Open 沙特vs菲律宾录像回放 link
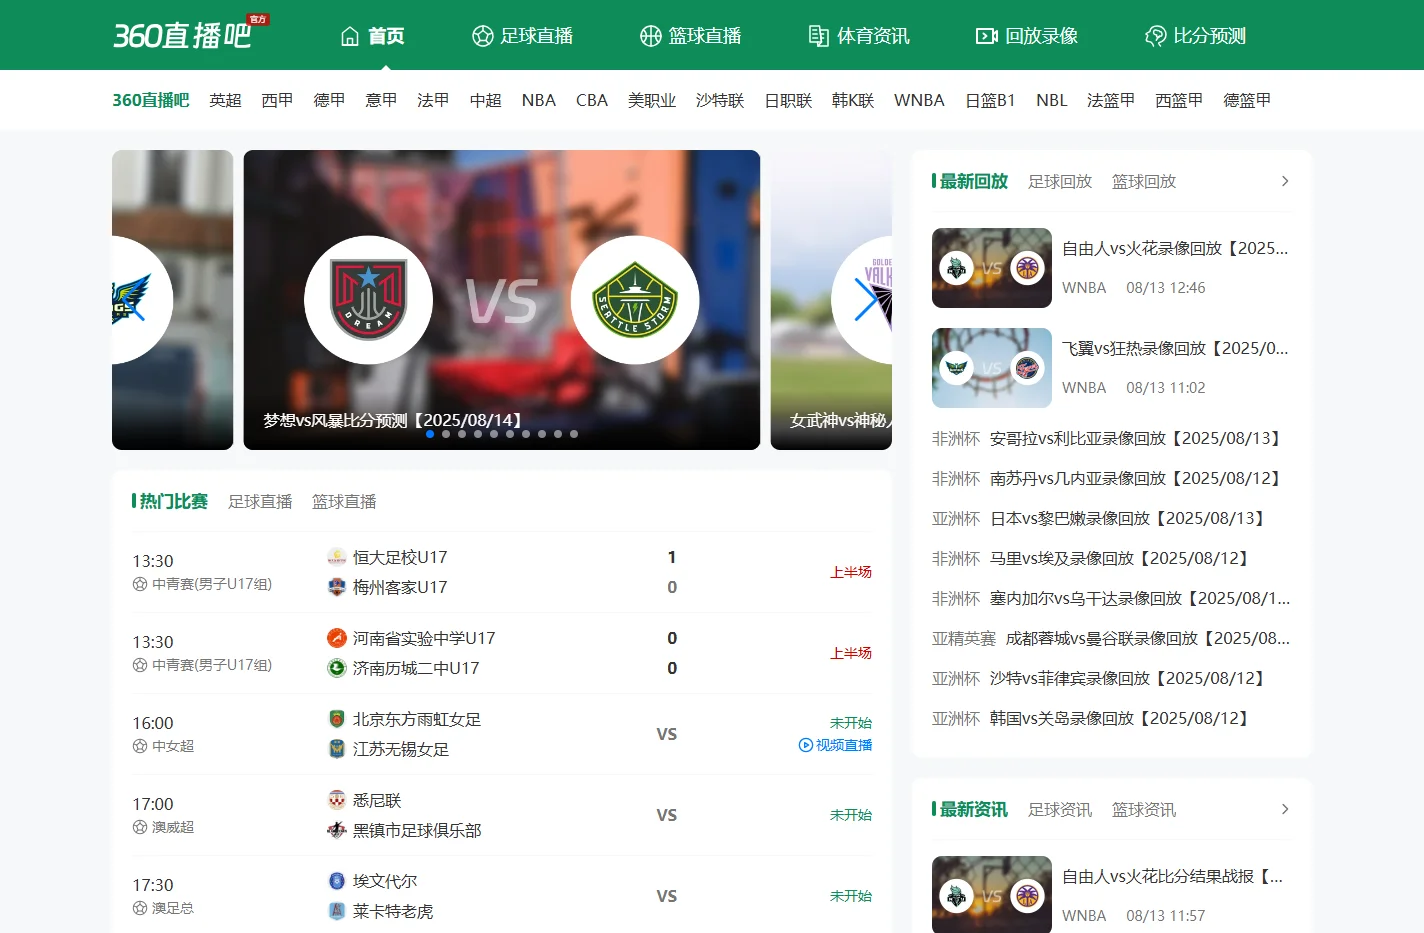This screenshot has height=933, width=1424. click(x=1130, y=678)
